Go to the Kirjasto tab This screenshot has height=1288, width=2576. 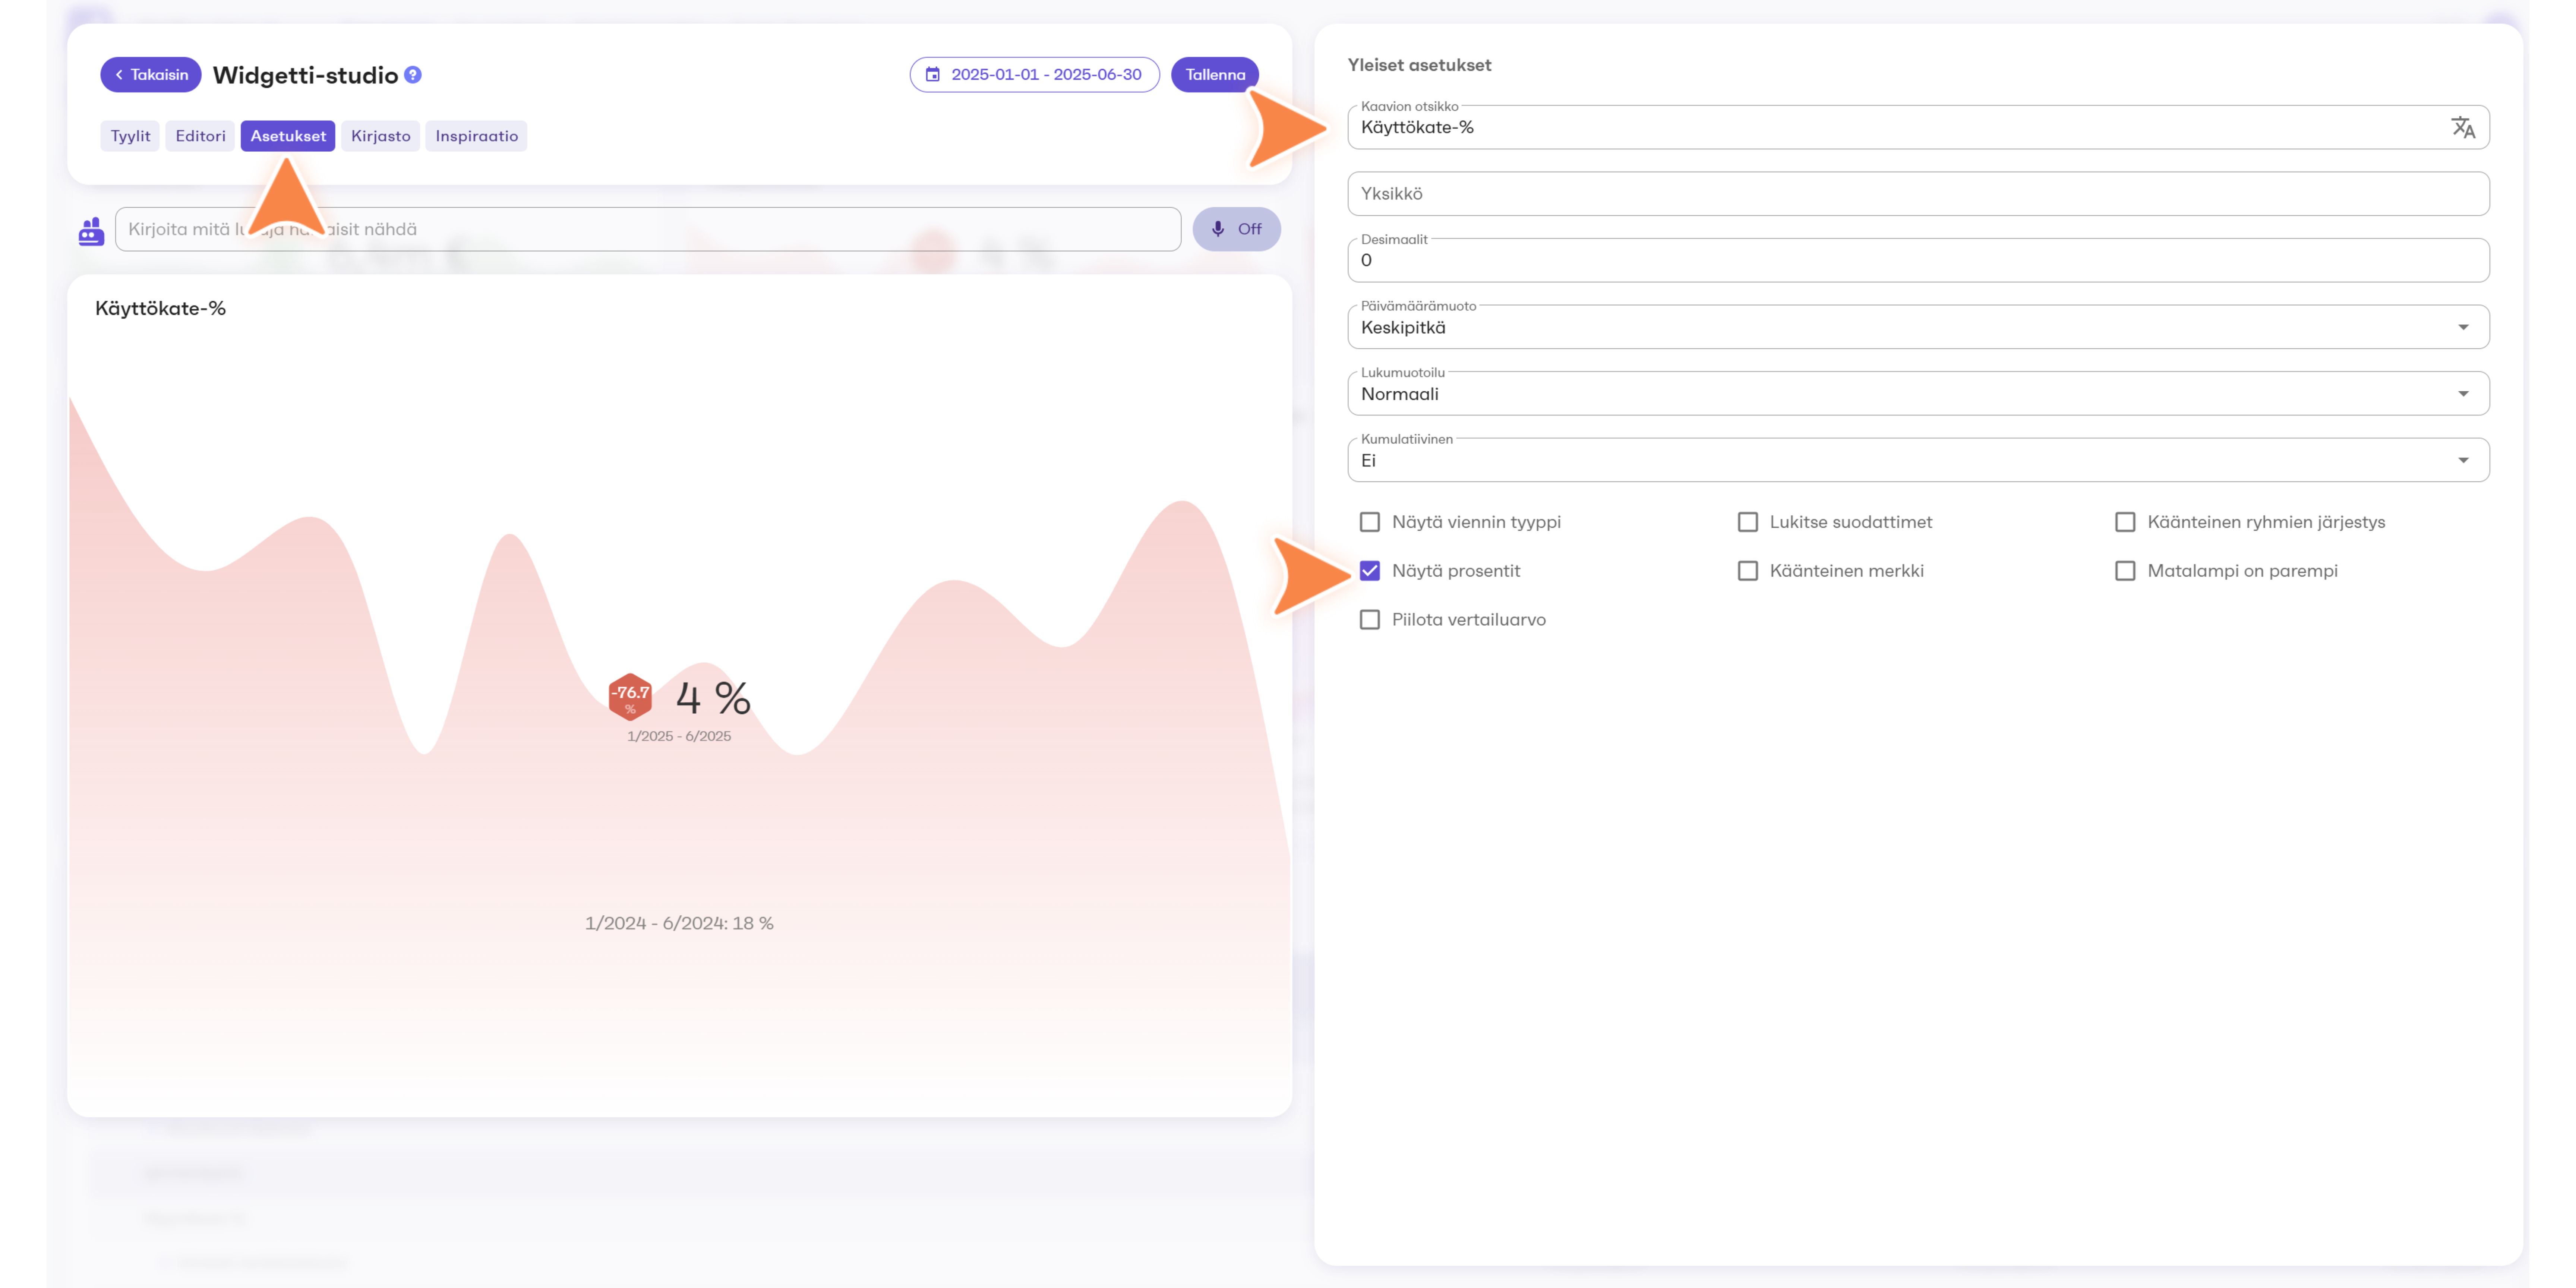pyautogui.click(x=380, y=136)
